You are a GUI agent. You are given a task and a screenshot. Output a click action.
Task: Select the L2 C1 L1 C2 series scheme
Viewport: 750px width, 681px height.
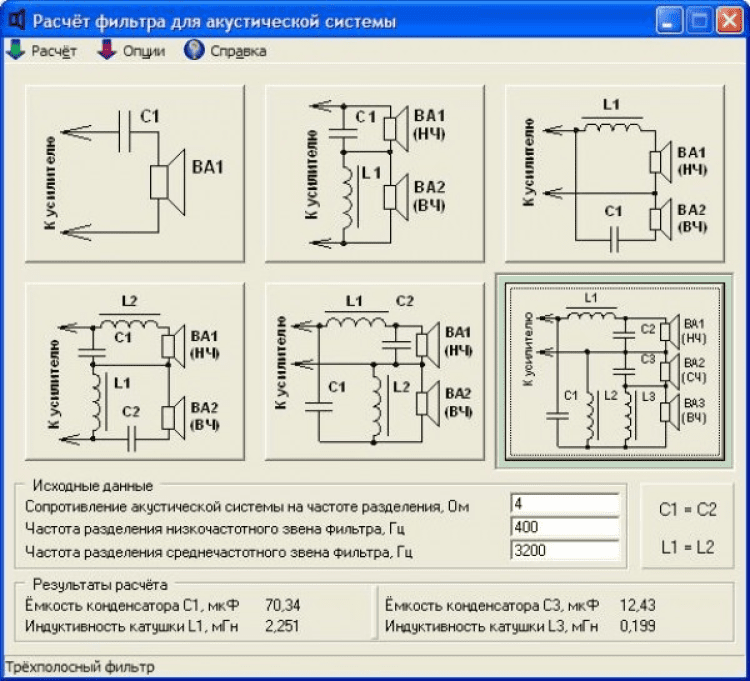pyautogui.click(x=135, y=372)
